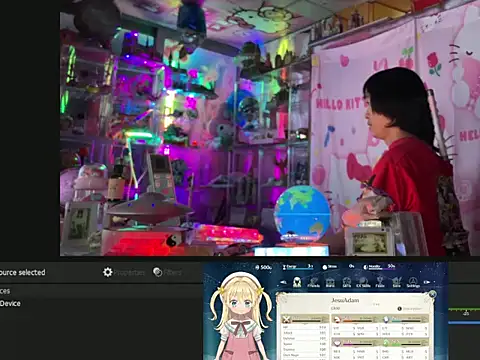
Task: Click the blonde anime character avatar
Action: coord(241,317)
